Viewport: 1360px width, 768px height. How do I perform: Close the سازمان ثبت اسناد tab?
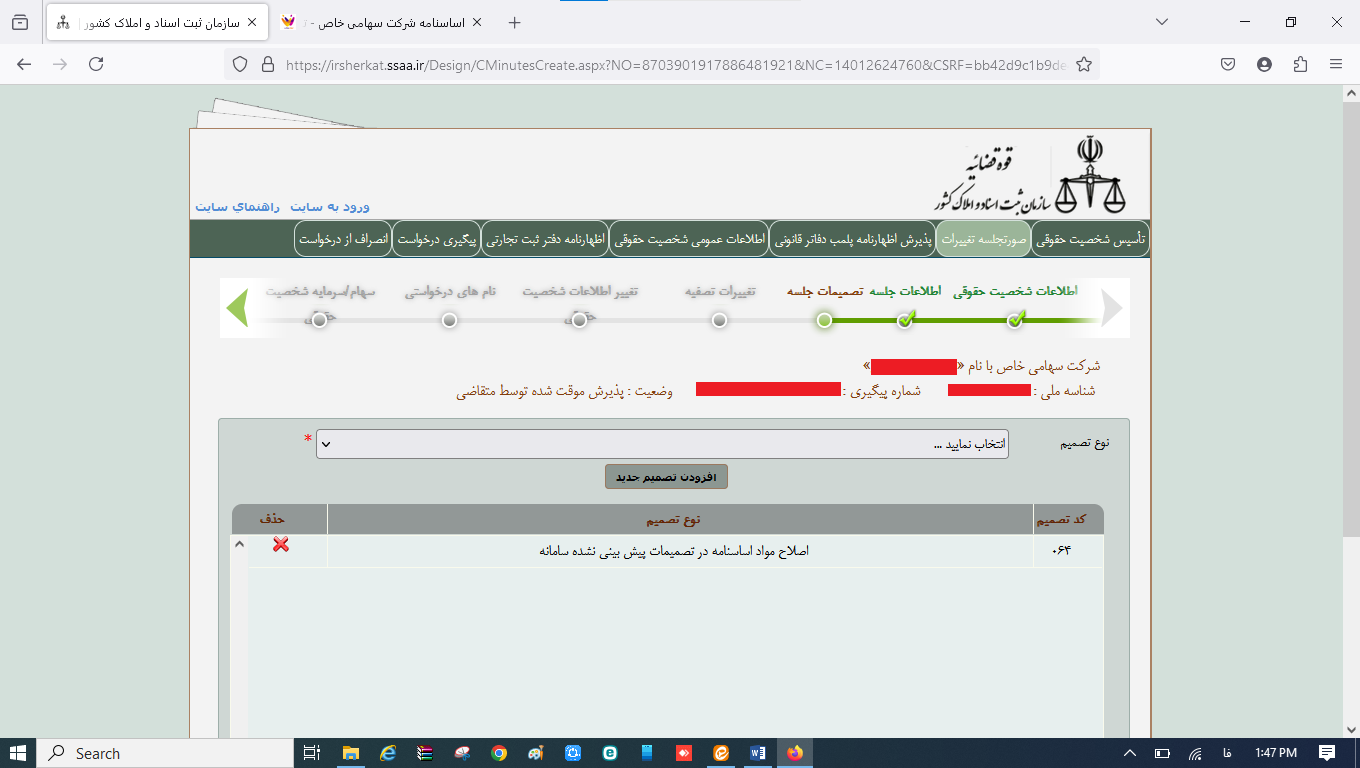252,22
